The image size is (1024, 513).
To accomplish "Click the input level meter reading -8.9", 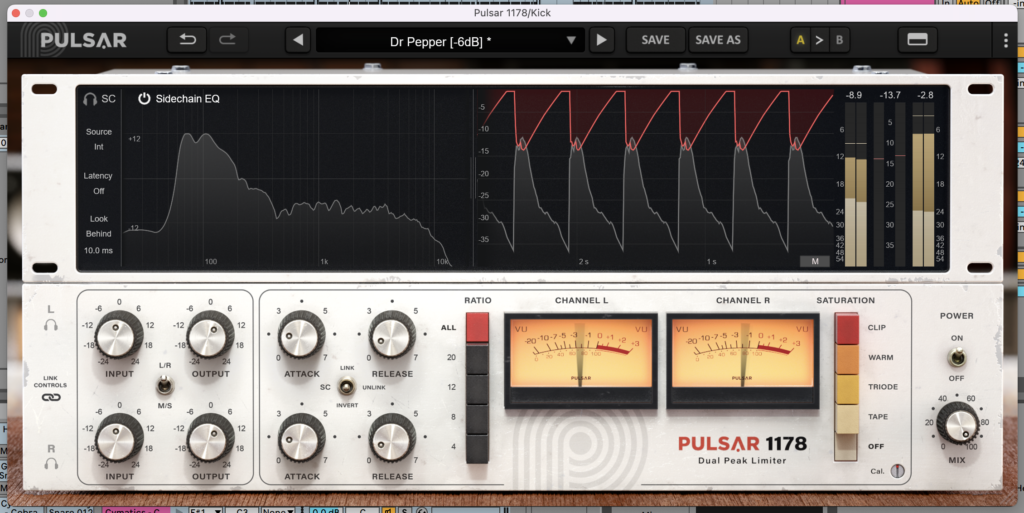I will 856,184.
